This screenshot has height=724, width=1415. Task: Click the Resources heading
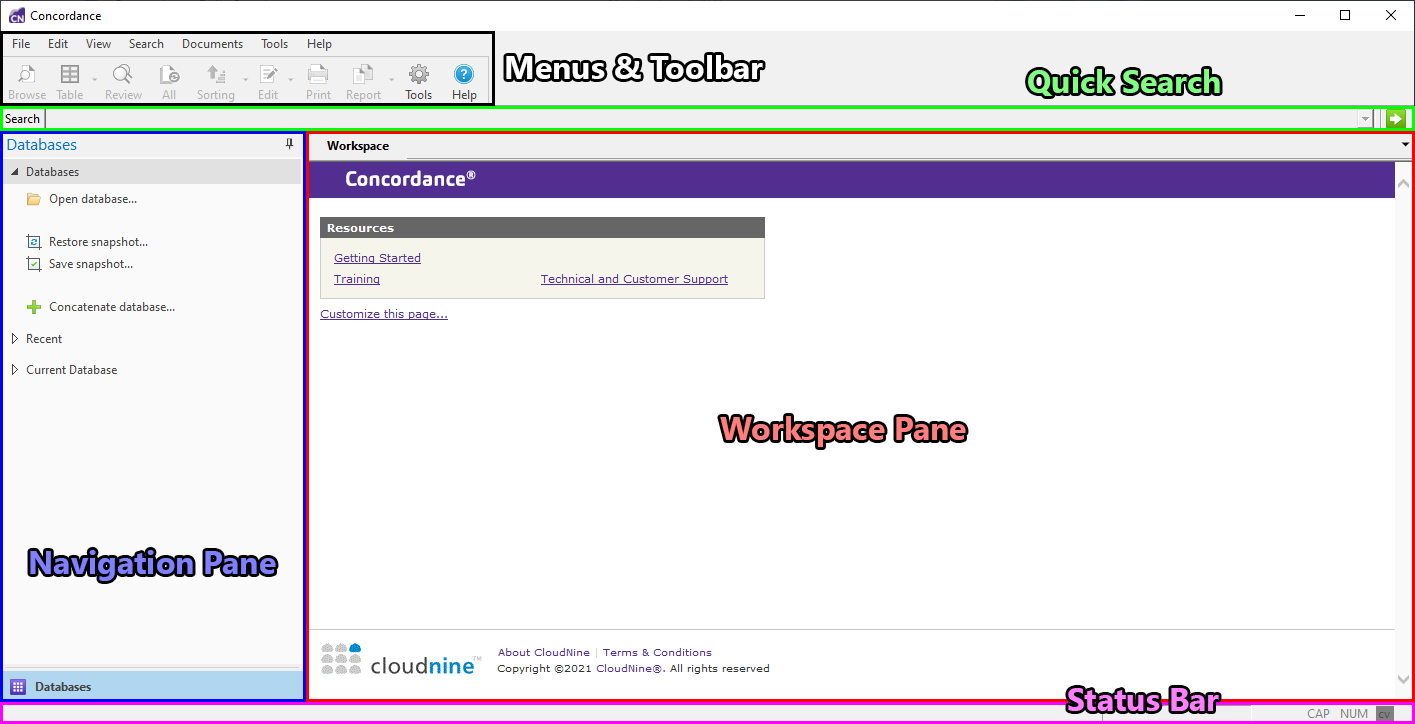(361, 228)
